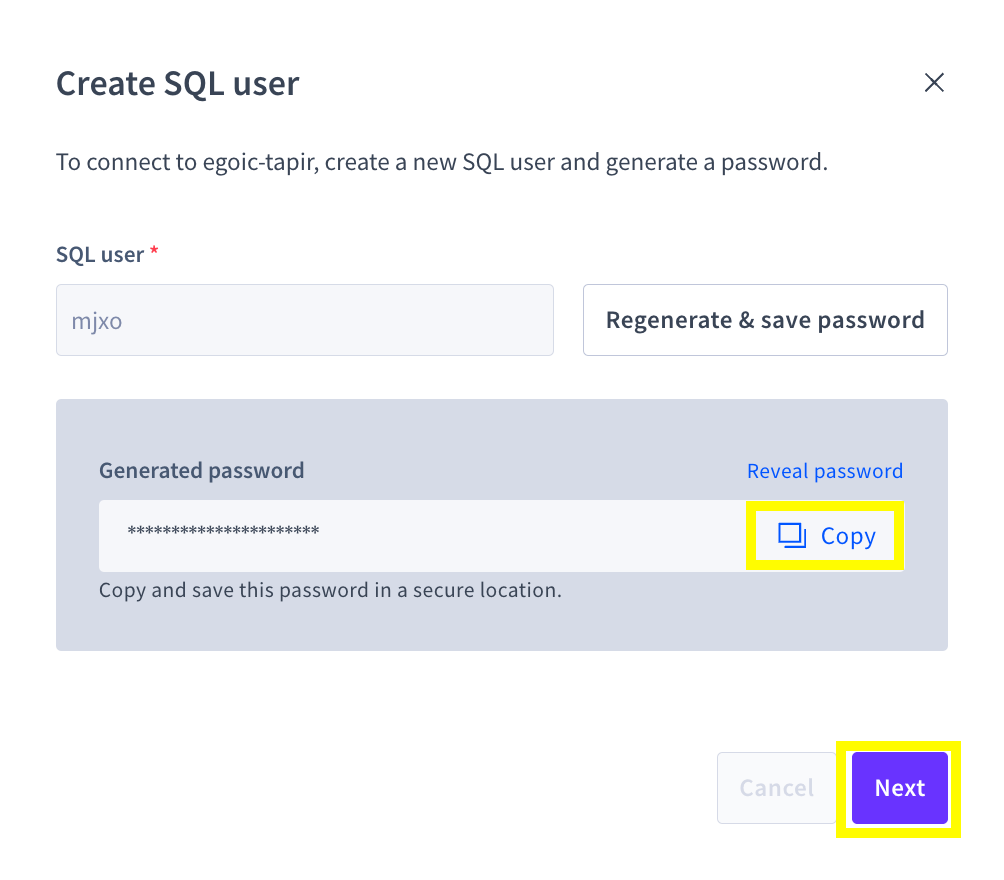Click the "Create SQL user" dialog title

tap(177, 83)
